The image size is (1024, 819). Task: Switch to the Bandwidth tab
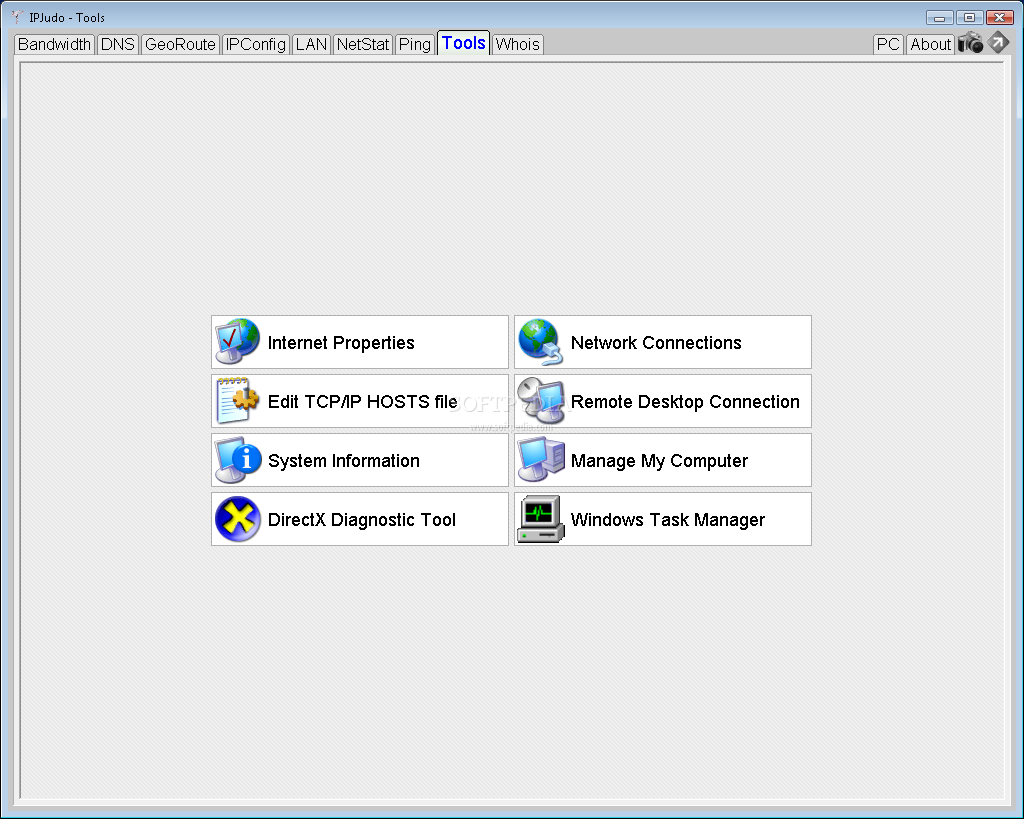54,44
